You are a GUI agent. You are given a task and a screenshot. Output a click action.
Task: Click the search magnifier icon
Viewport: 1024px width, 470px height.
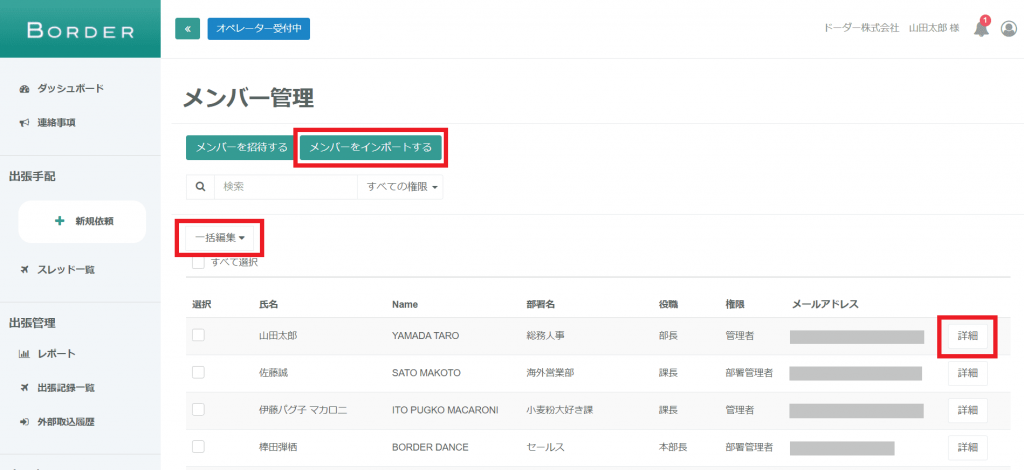click(x=200, y=186)
